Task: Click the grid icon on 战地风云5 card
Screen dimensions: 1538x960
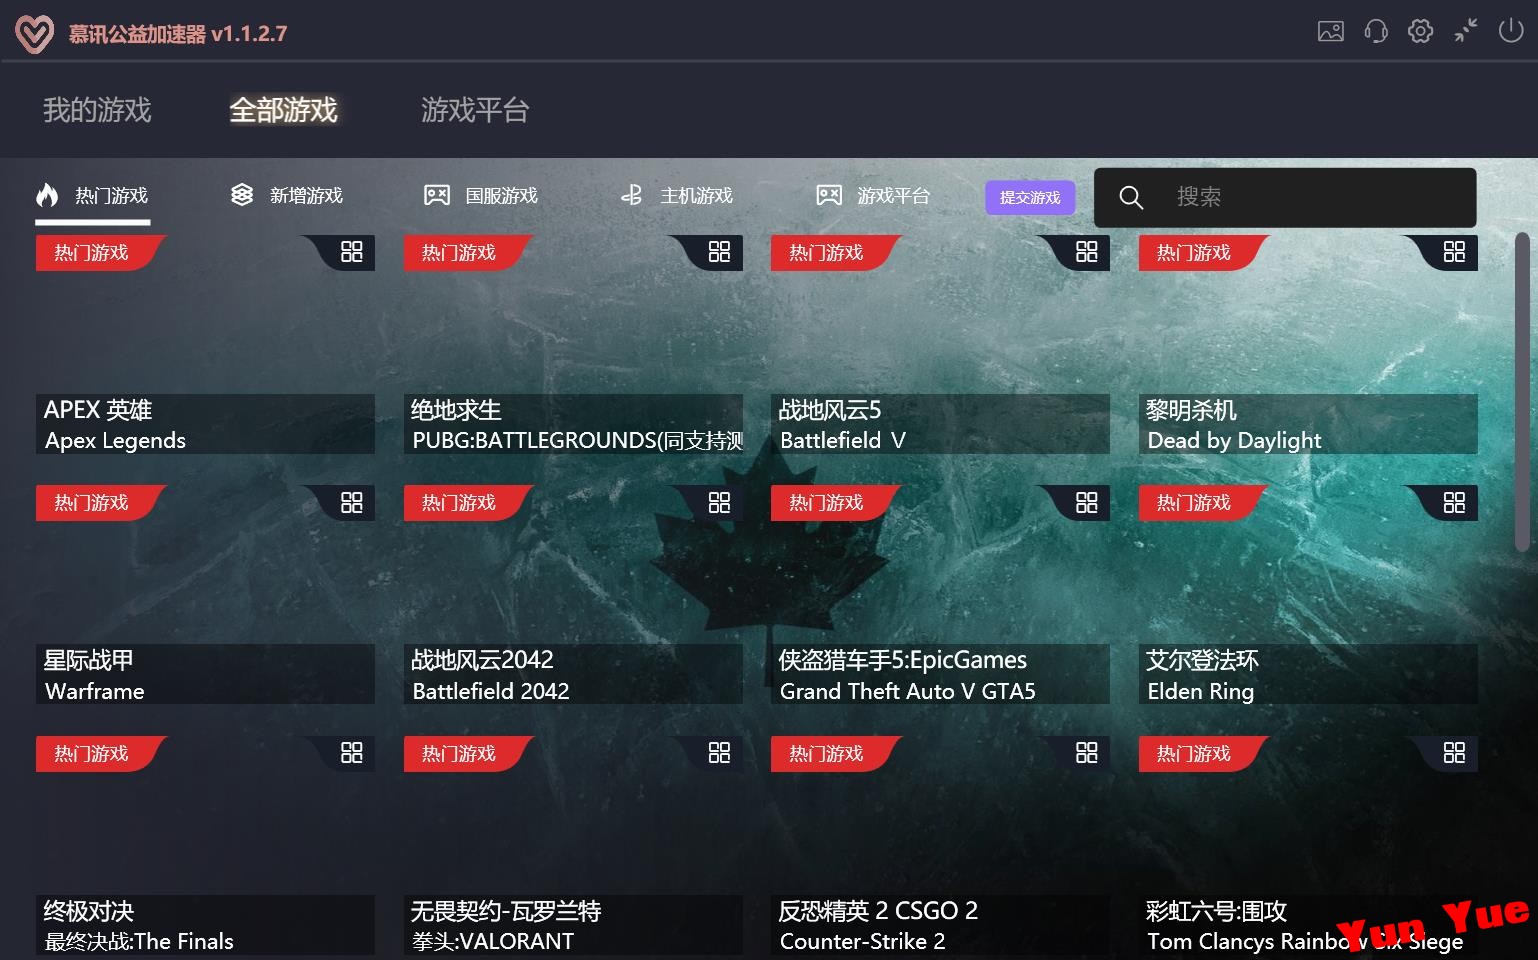Action: tap(1087, 252)
